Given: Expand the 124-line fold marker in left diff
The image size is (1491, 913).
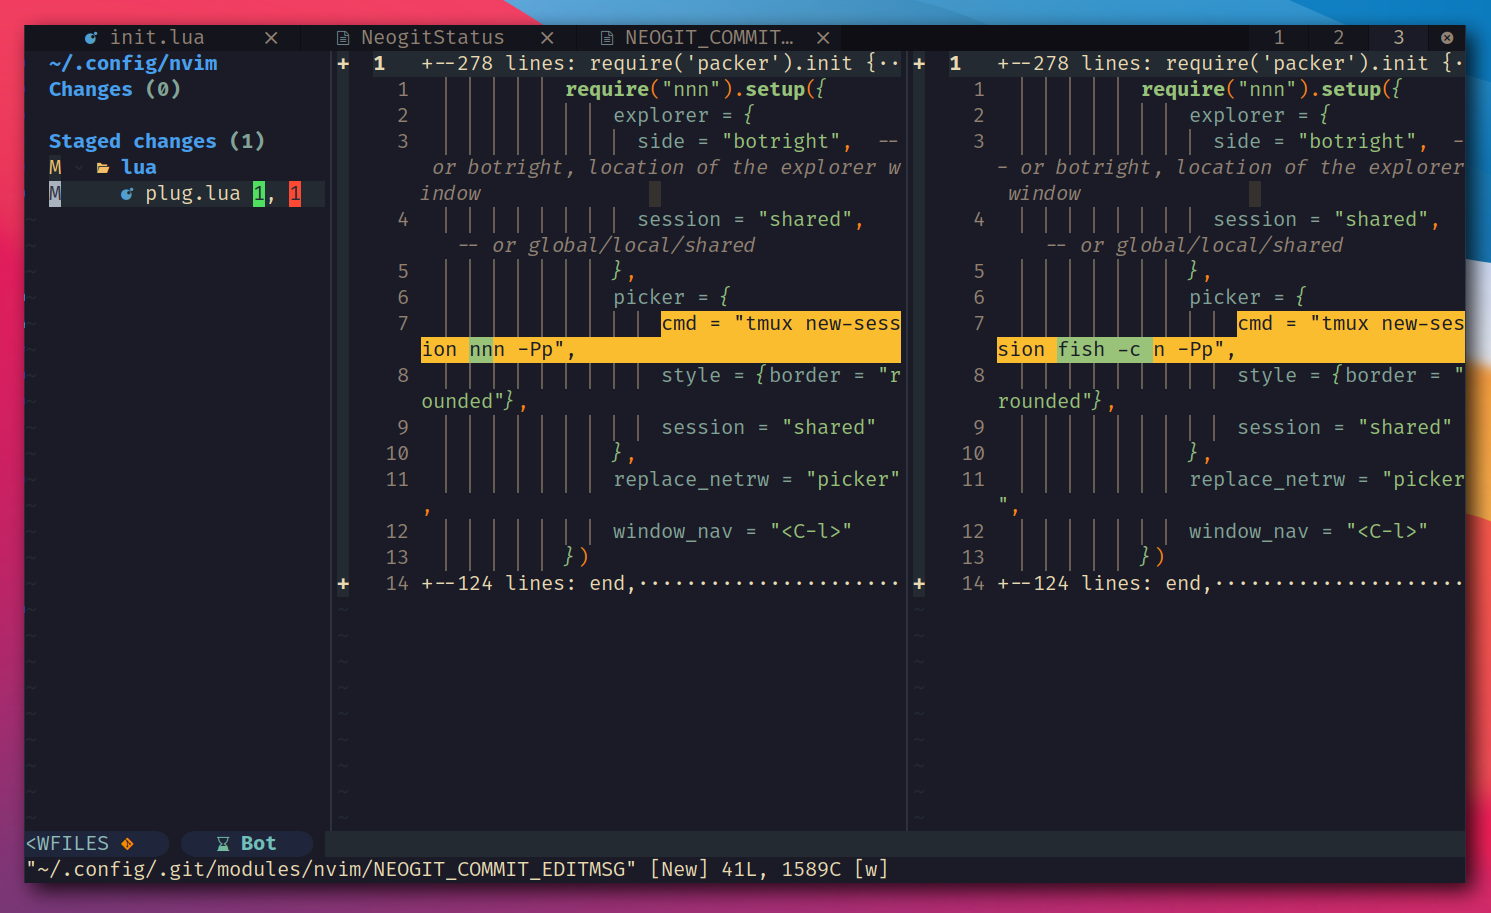Looking at the screenshot, I should pos(343,584).
